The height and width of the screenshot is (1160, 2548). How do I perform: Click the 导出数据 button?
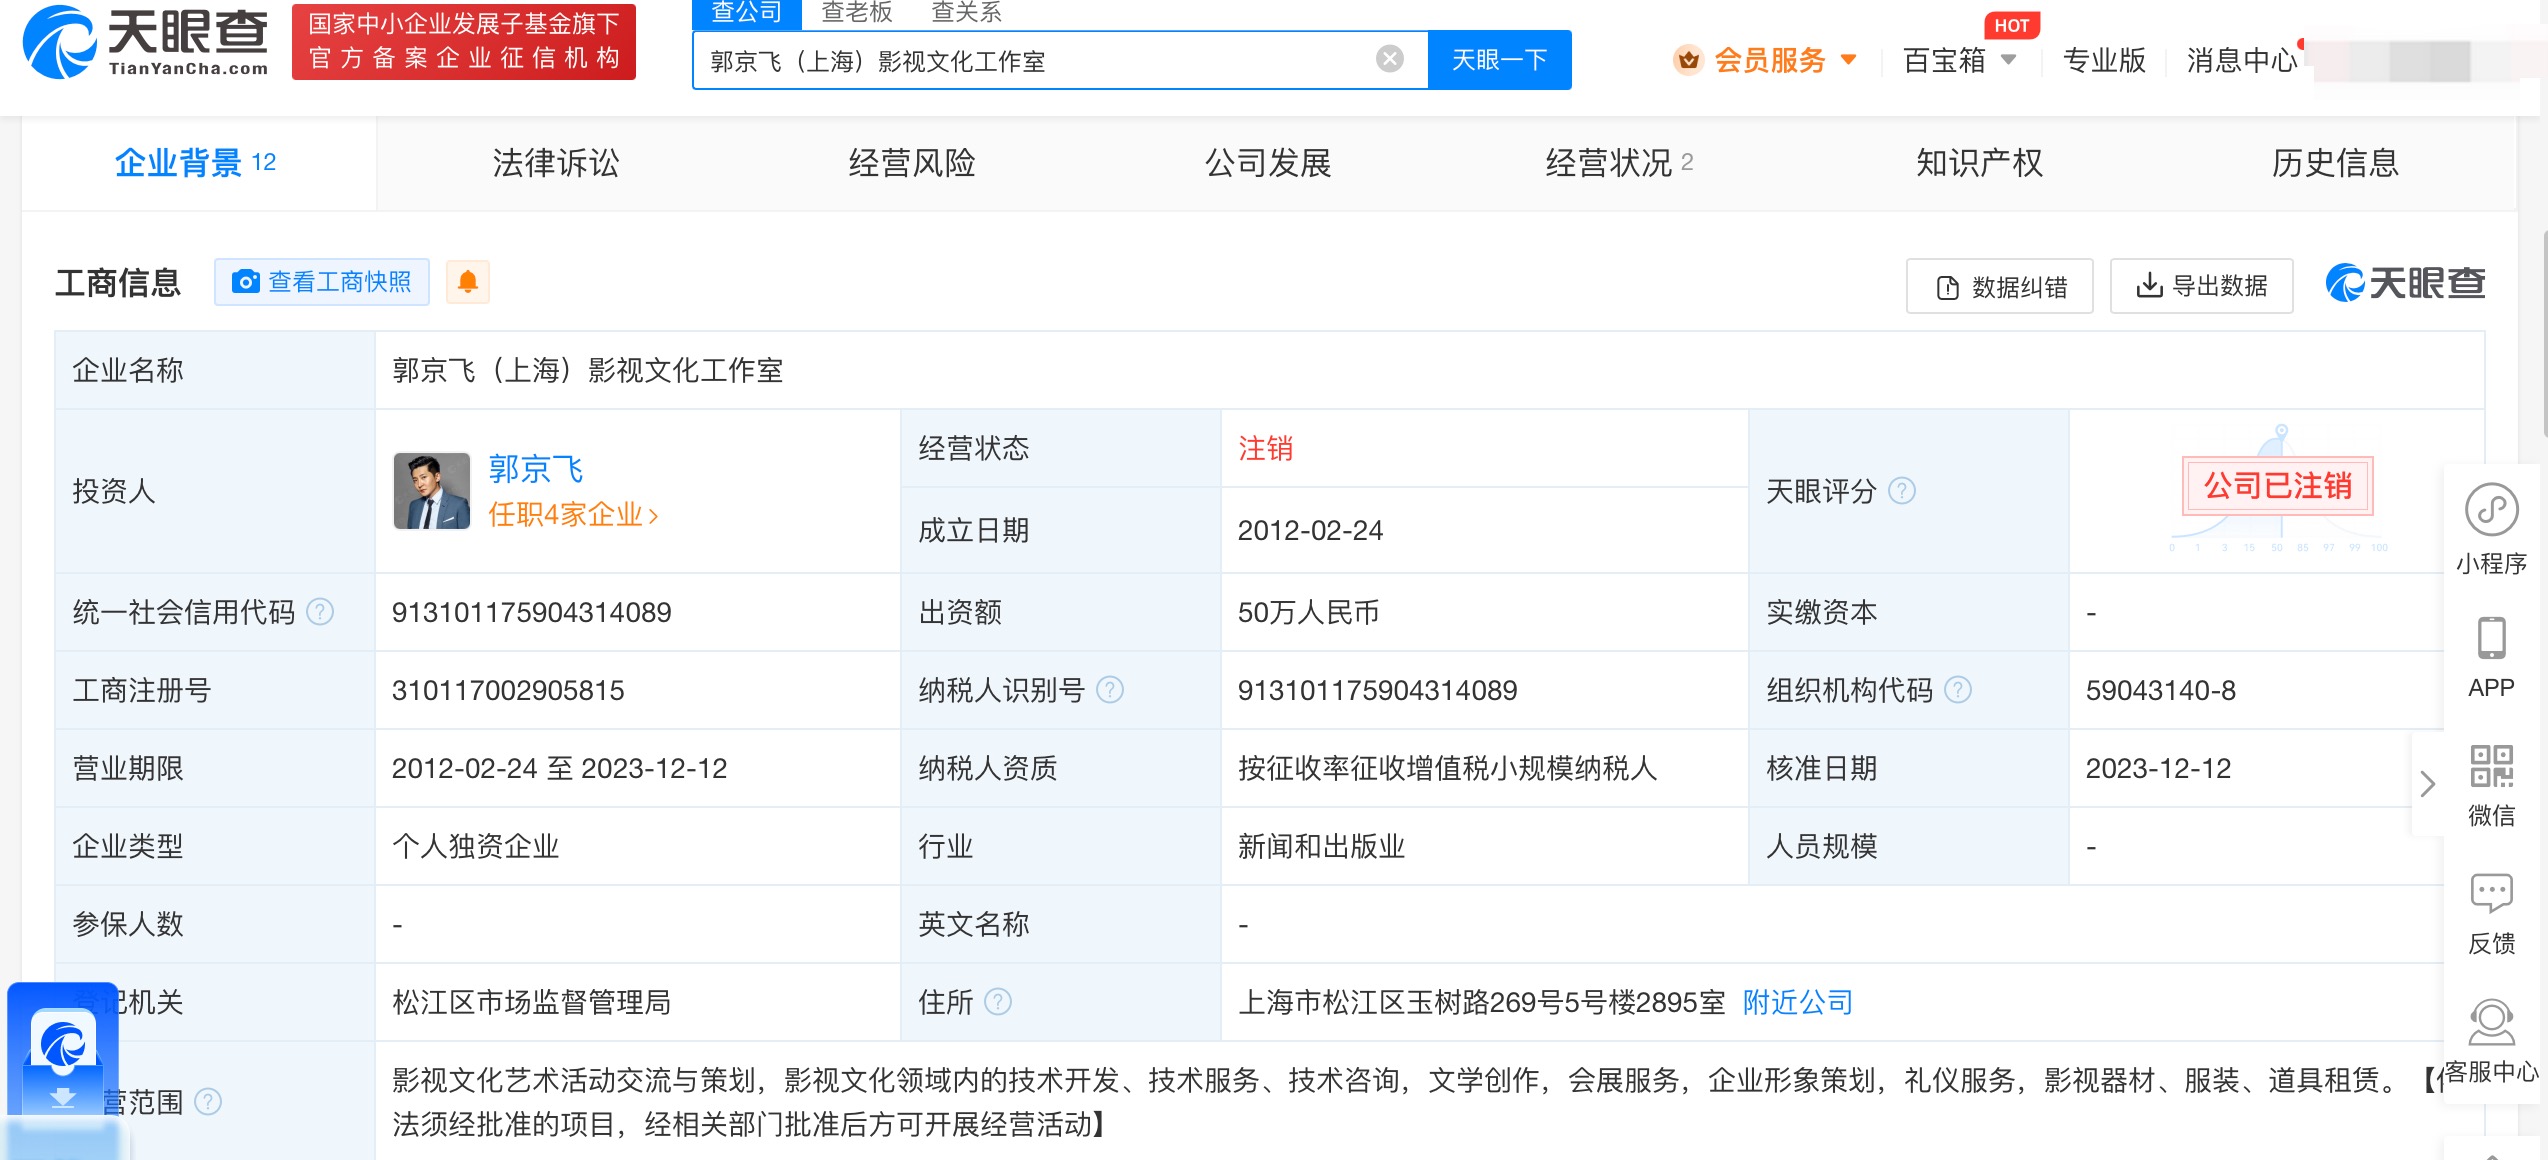pyautogui.click(x=2202, y=286)
